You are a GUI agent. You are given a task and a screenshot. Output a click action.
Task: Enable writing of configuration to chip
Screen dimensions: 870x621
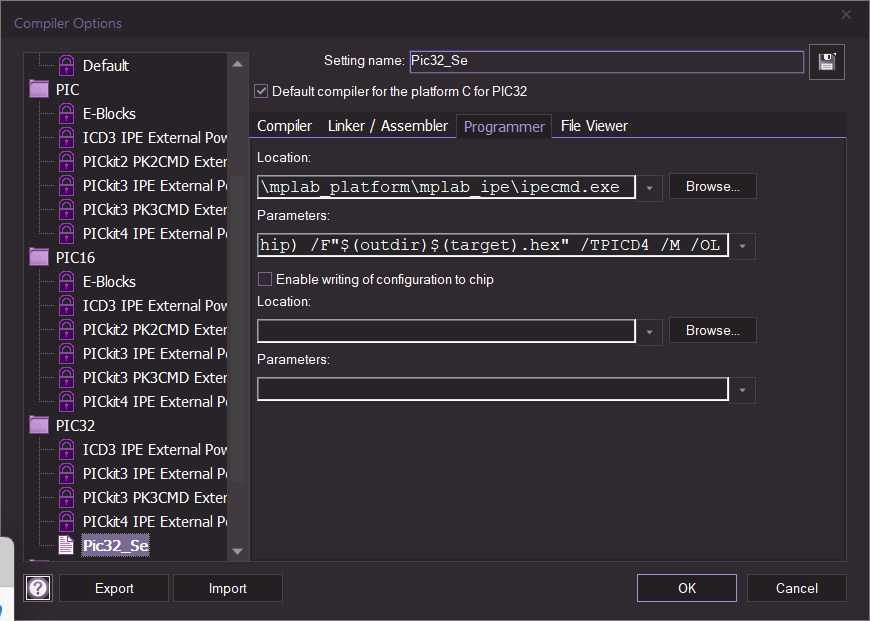click(265, 280)
